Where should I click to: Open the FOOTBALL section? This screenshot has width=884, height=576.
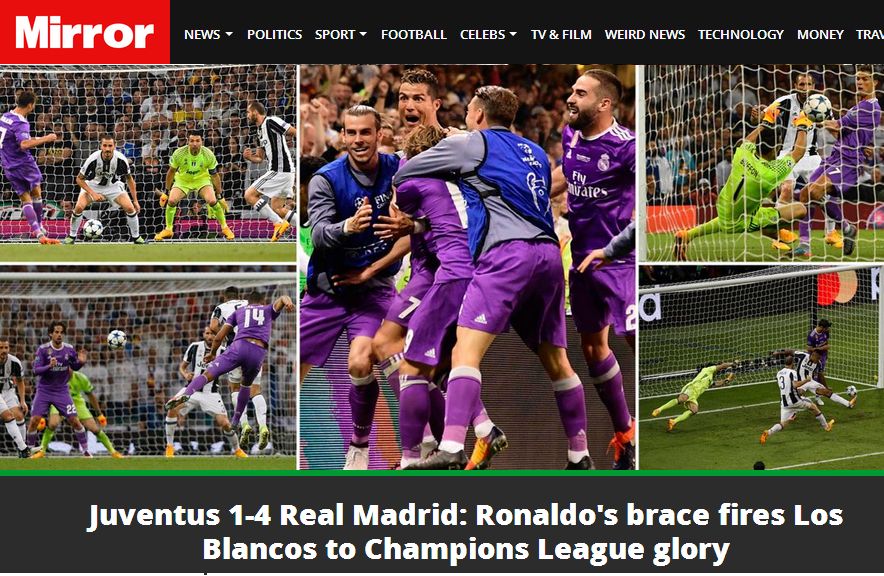(414, 34)
